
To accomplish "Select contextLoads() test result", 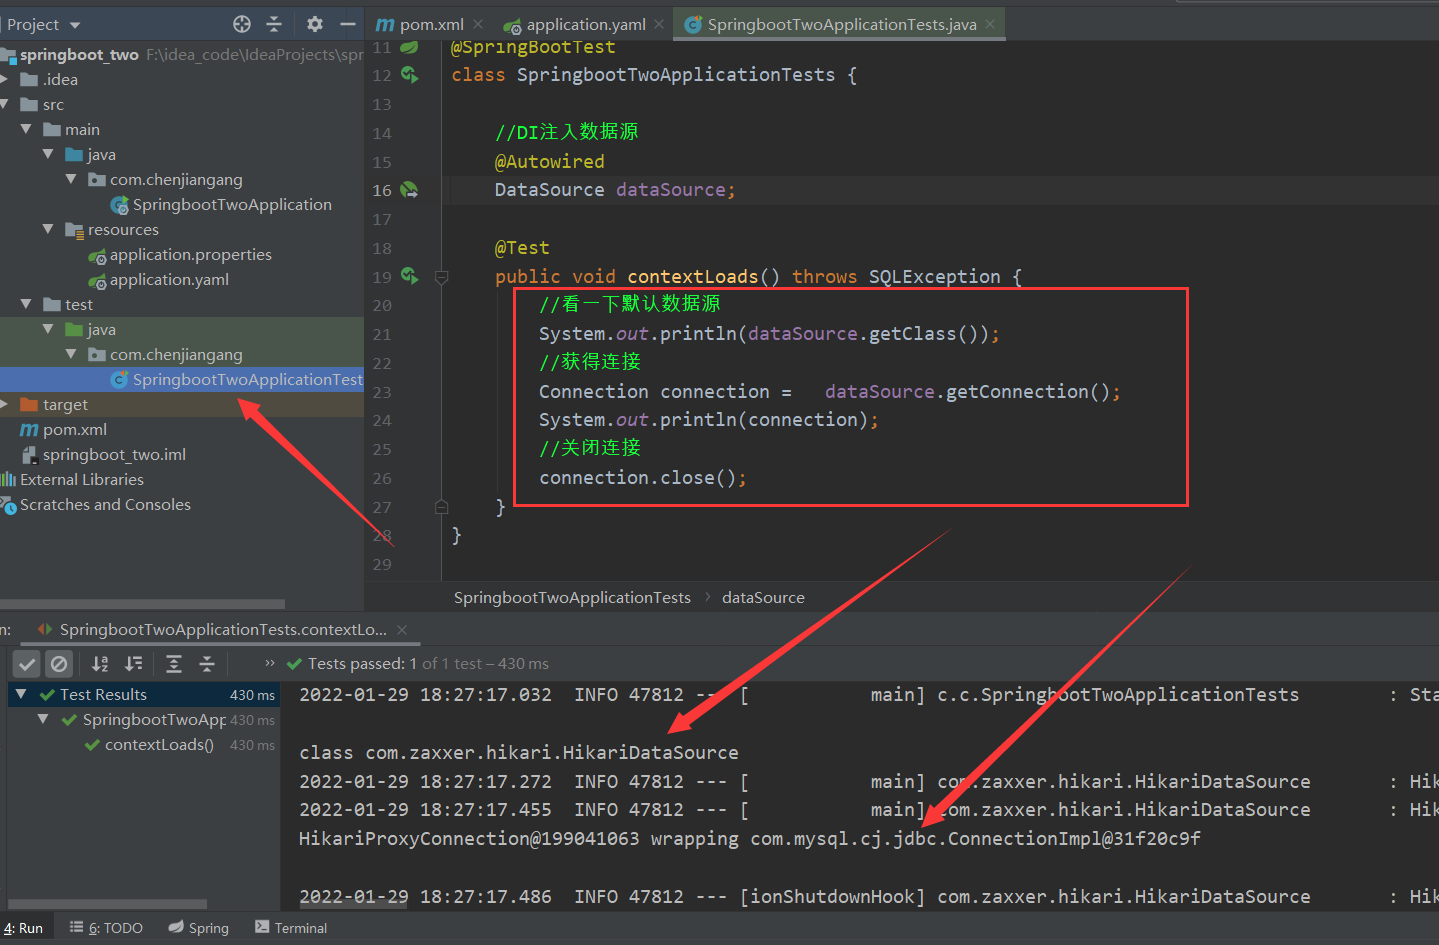I will (x=159, y=744).
